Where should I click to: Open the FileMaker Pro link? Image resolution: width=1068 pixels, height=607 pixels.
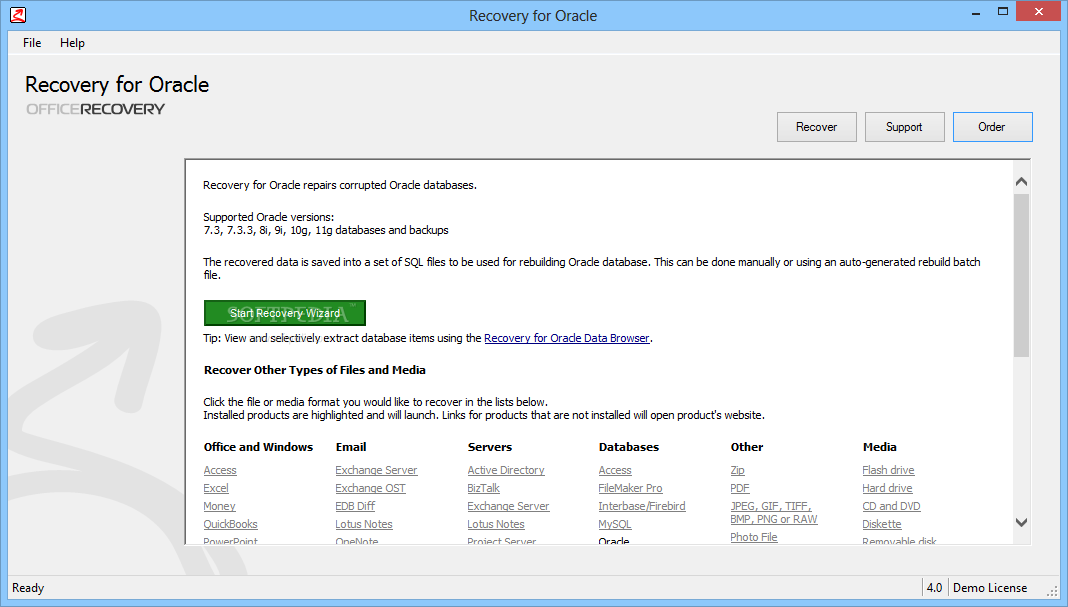(x=630, y=488)
